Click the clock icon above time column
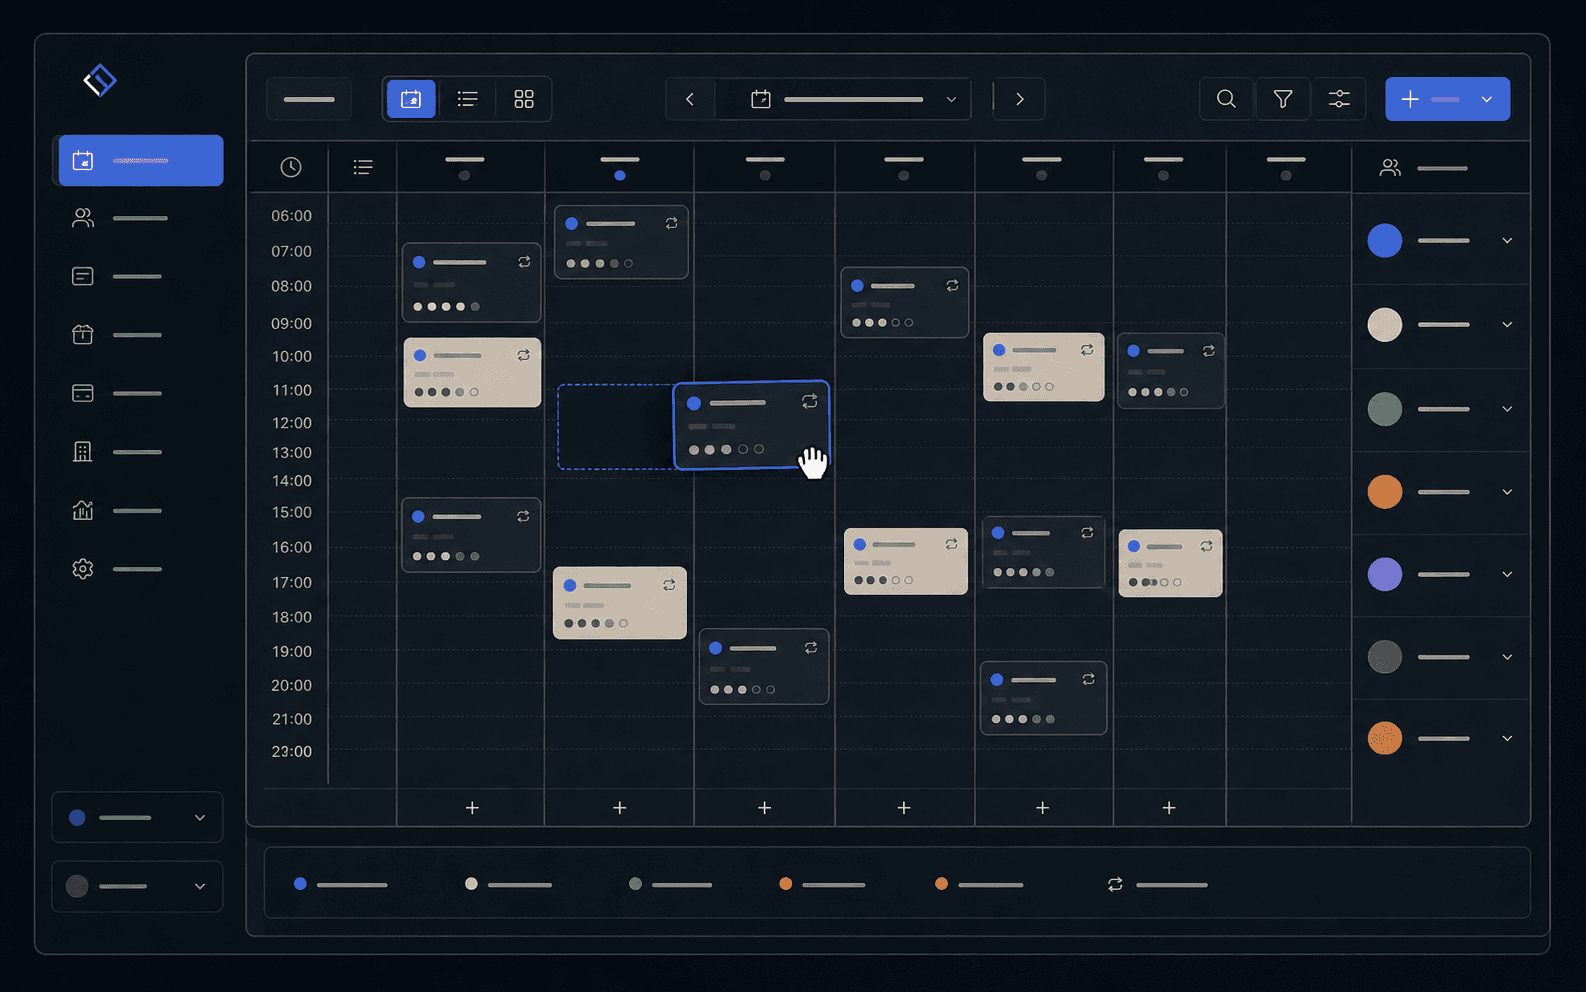This screenshot has height=992, width=1586. [291, 167]
